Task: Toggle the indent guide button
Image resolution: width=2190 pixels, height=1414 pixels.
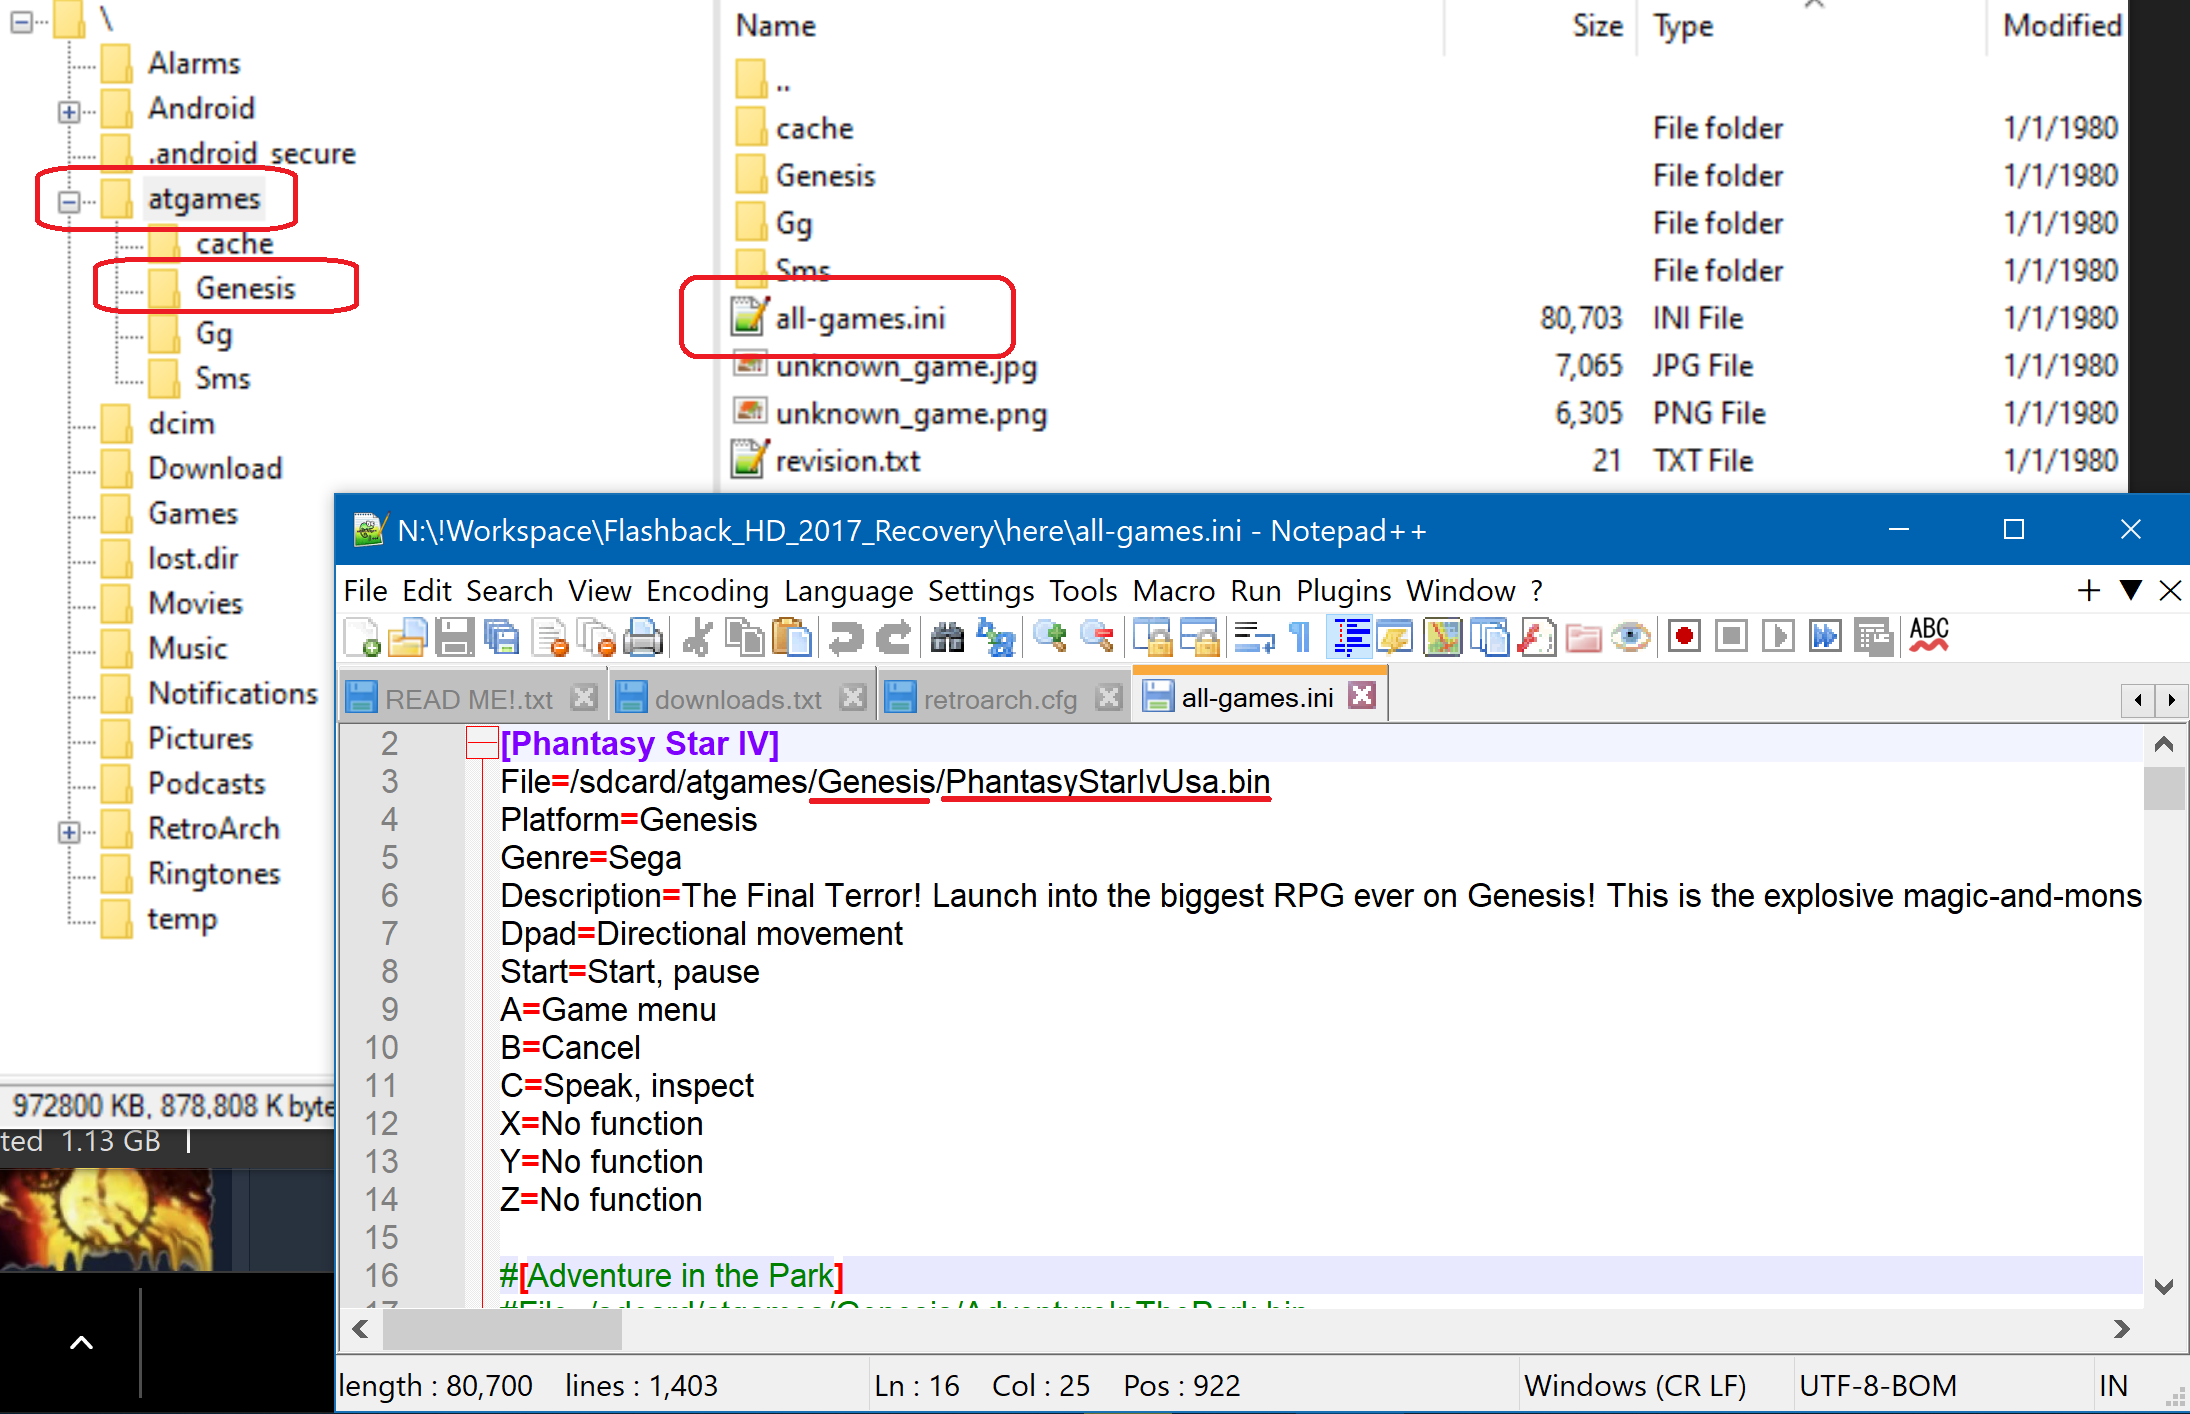Action: 1350,637
